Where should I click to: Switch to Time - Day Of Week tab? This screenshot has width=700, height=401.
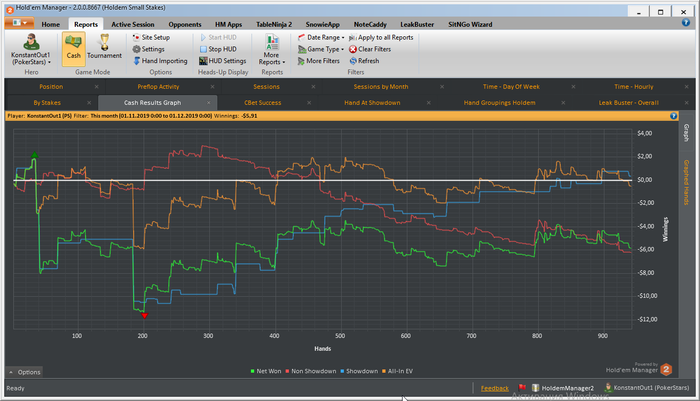click(x=511, y=87)
